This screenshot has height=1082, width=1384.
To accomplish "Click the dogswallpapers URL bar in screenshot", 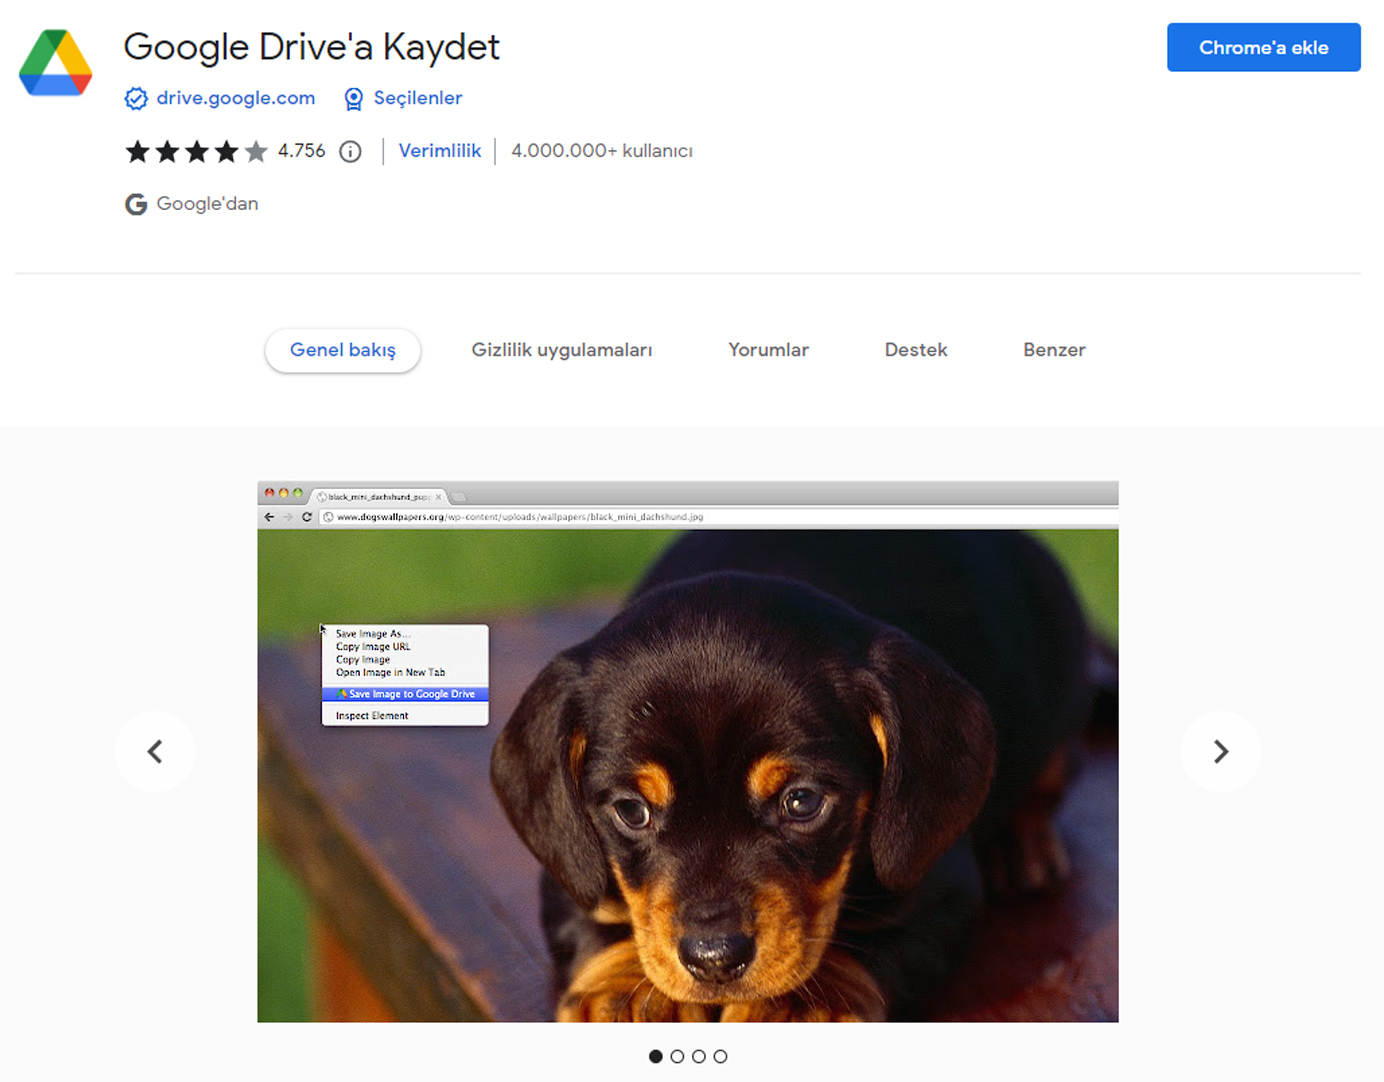I will tap(718, 517).
